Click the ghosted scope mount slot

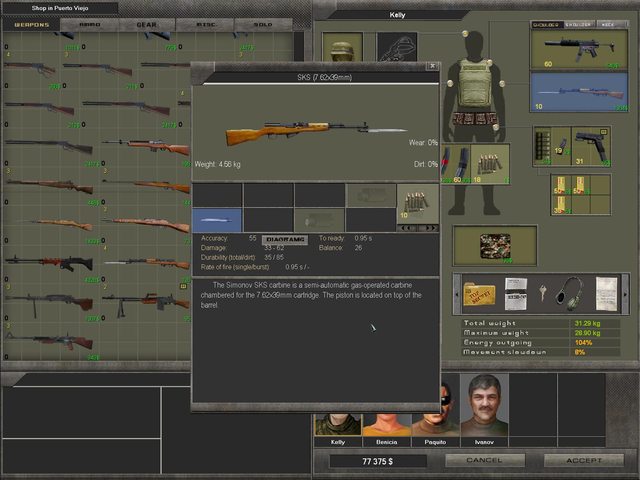[x=371, y=195]
